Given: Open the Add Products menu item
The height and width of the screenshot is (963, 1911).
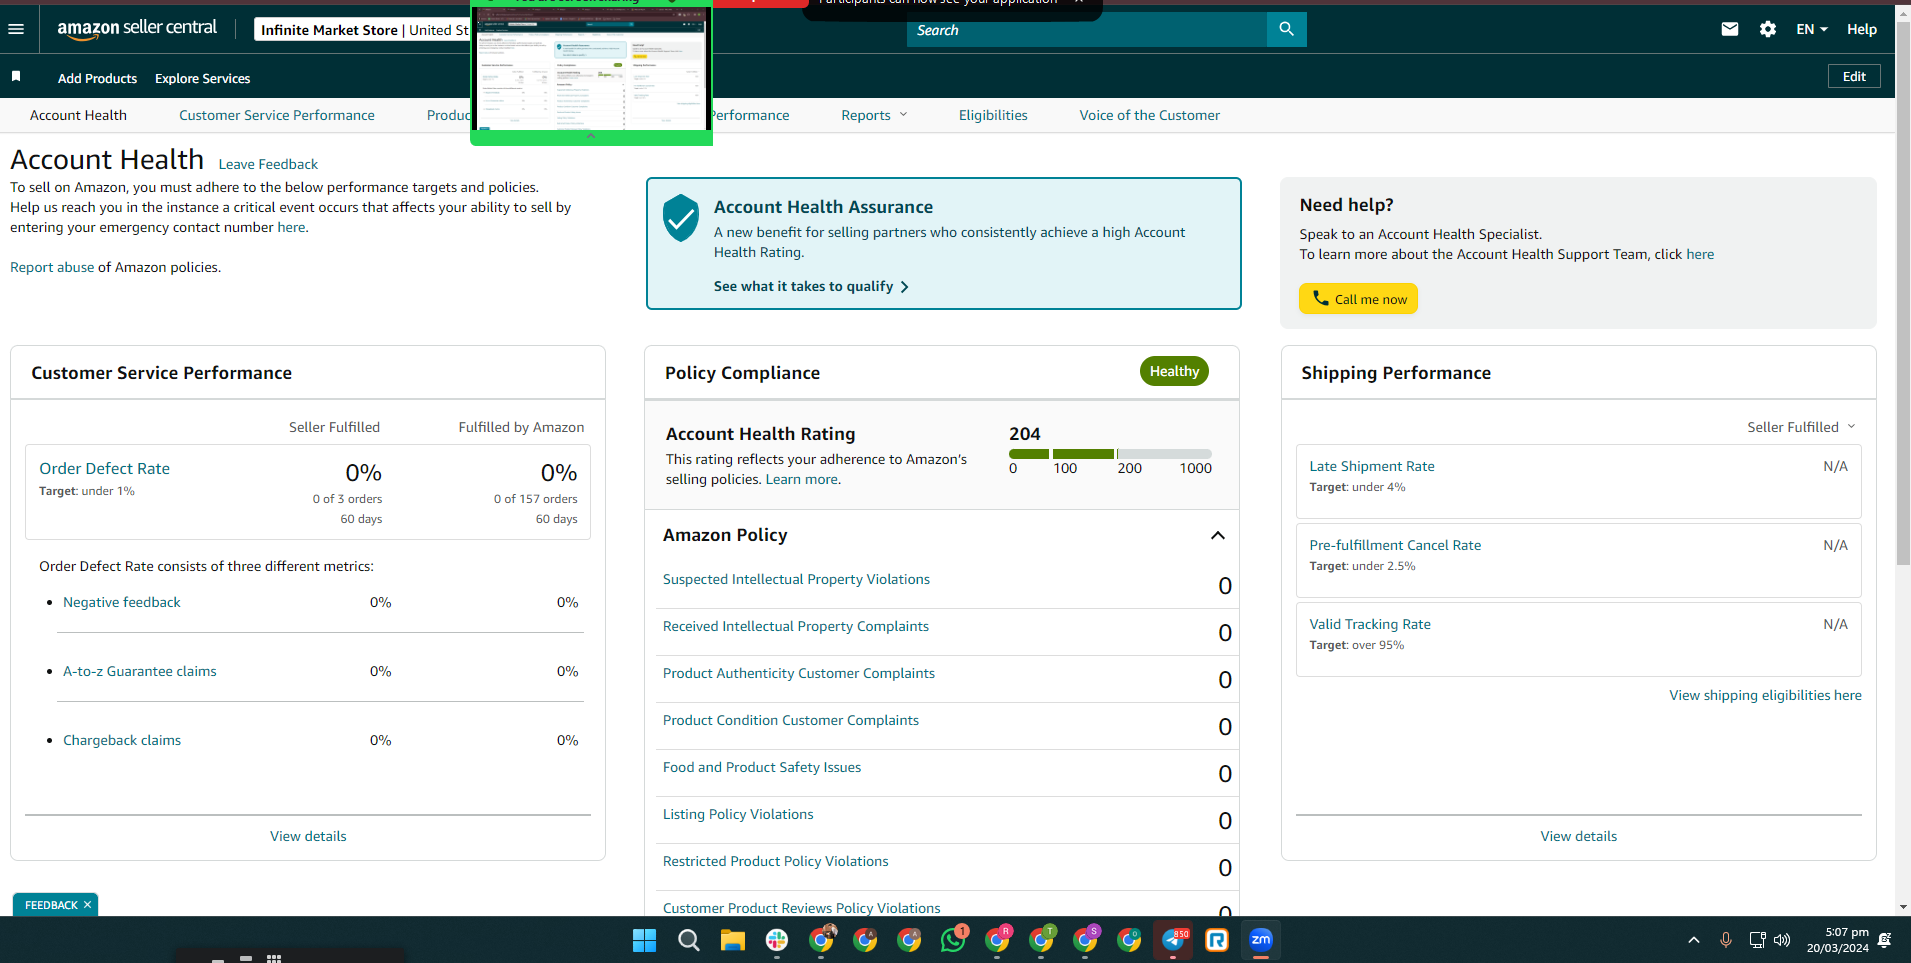Looking at the screenshot, I should pyautogui.click(x=97, y=78).
